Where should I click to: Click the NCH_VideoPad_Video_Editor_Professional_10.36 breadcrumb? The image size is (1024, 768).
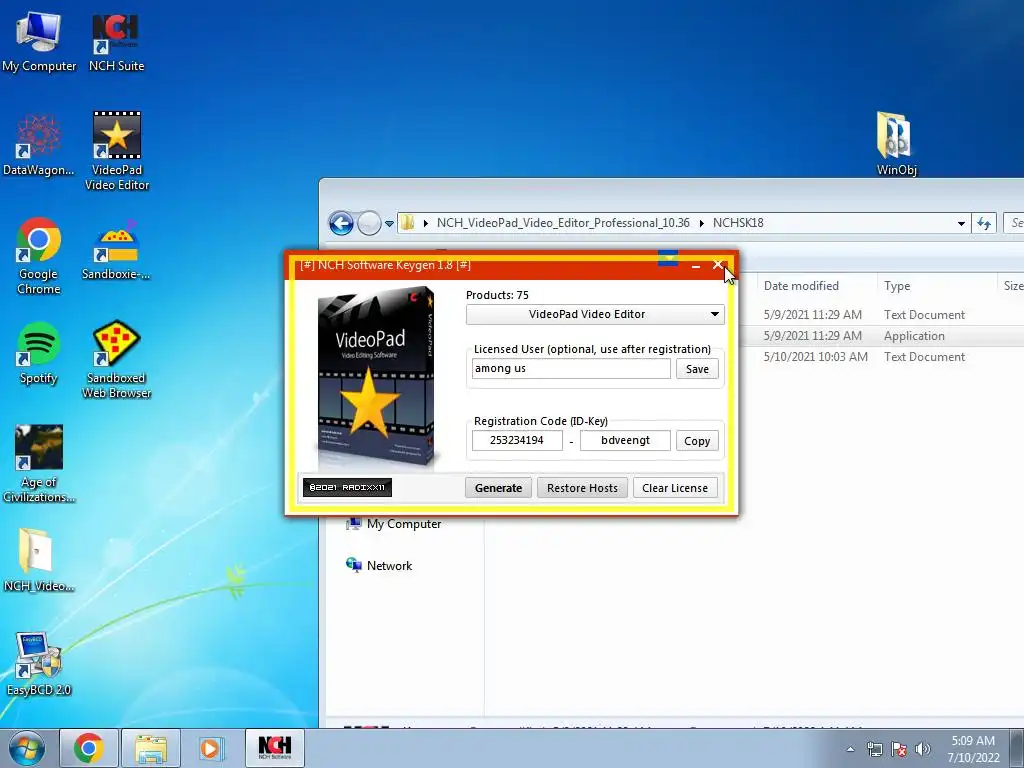(x=563, y=223)
